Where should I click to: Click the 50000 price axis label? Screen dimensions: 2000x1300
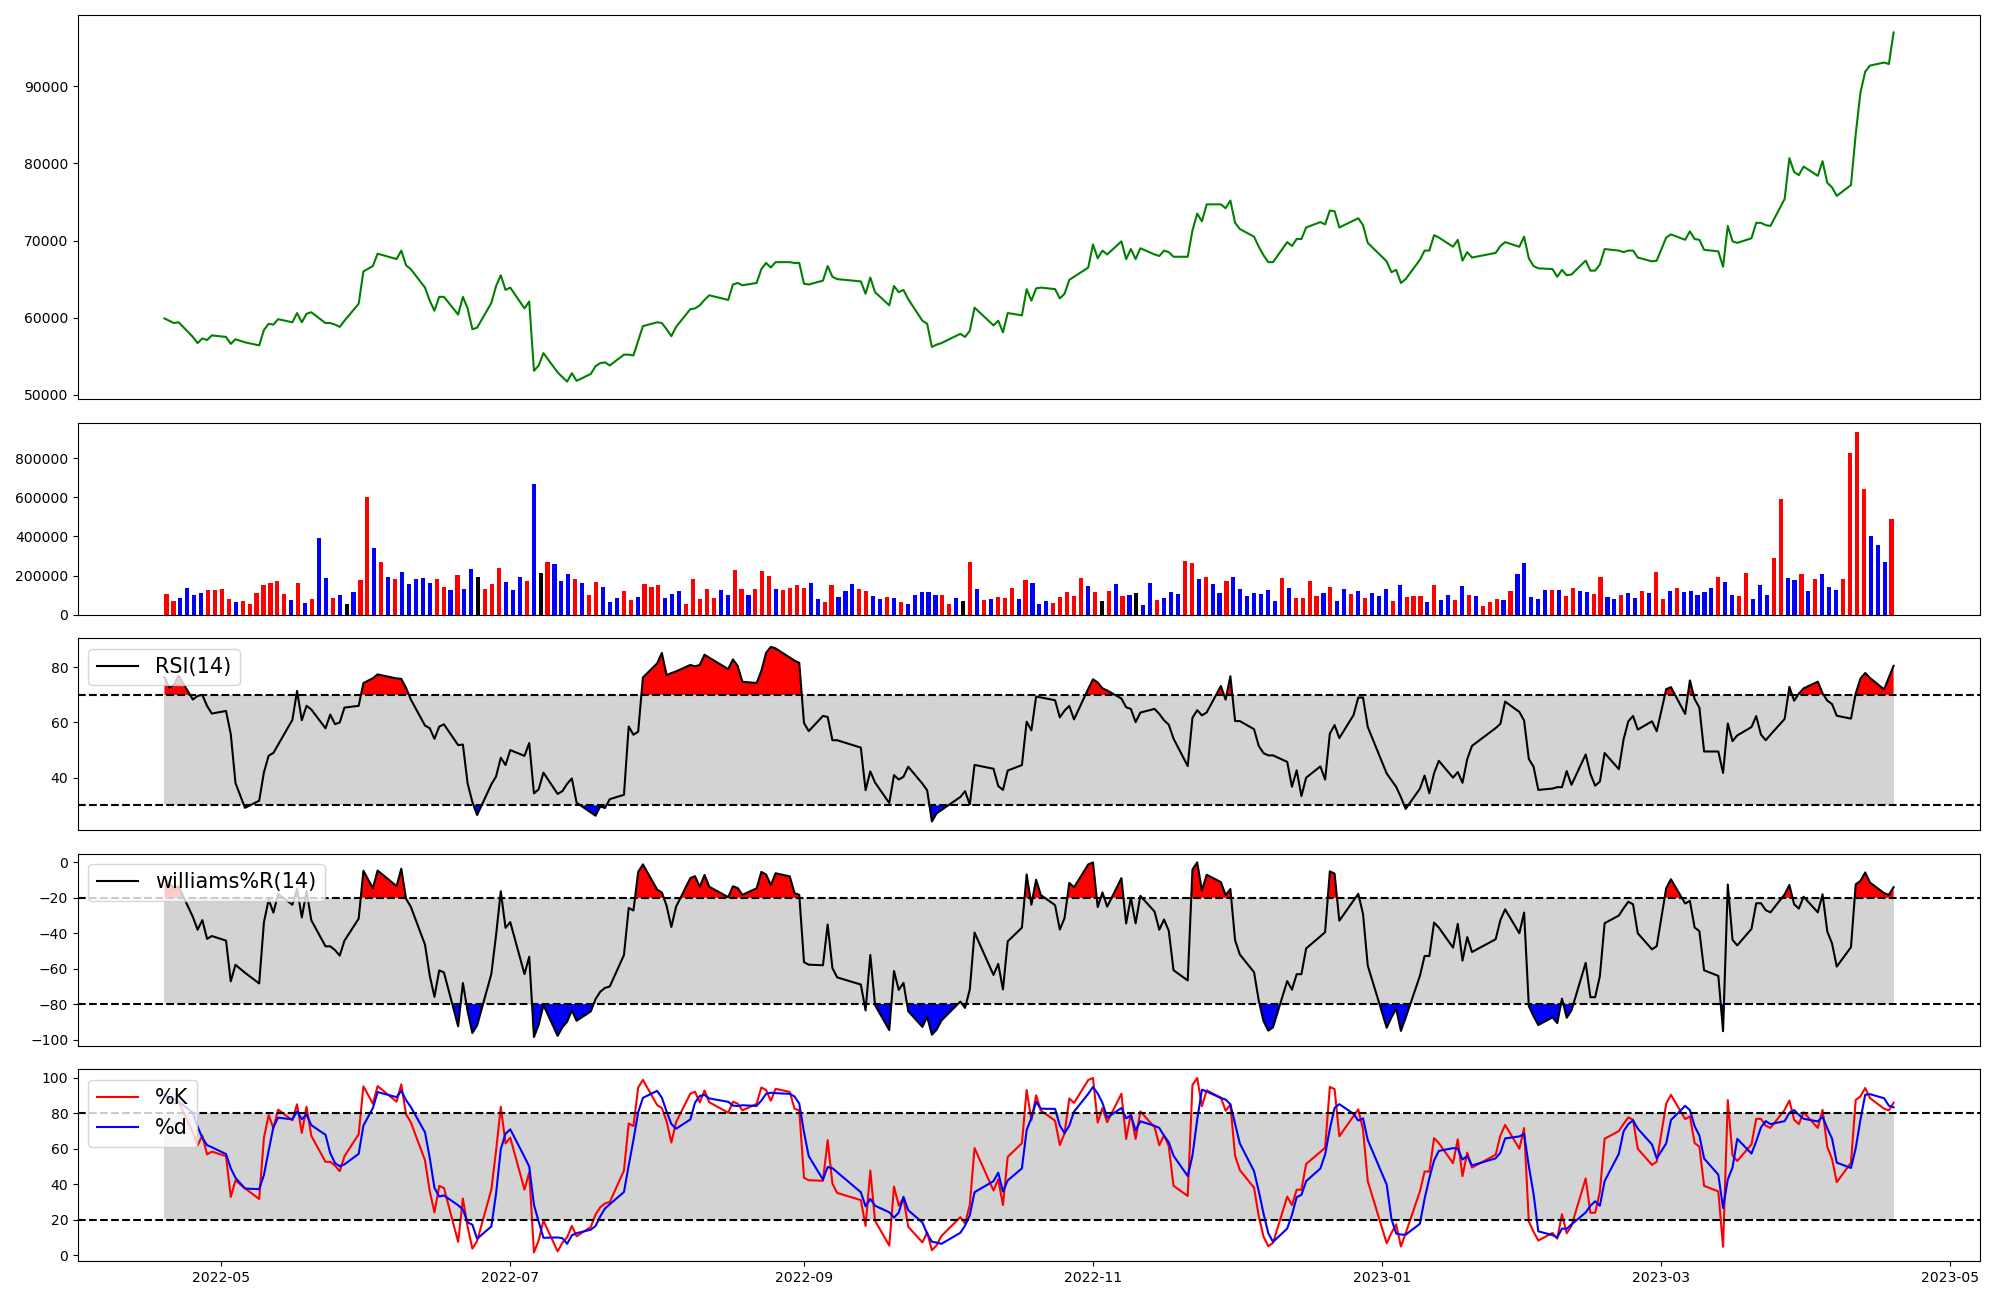(46, 395)
